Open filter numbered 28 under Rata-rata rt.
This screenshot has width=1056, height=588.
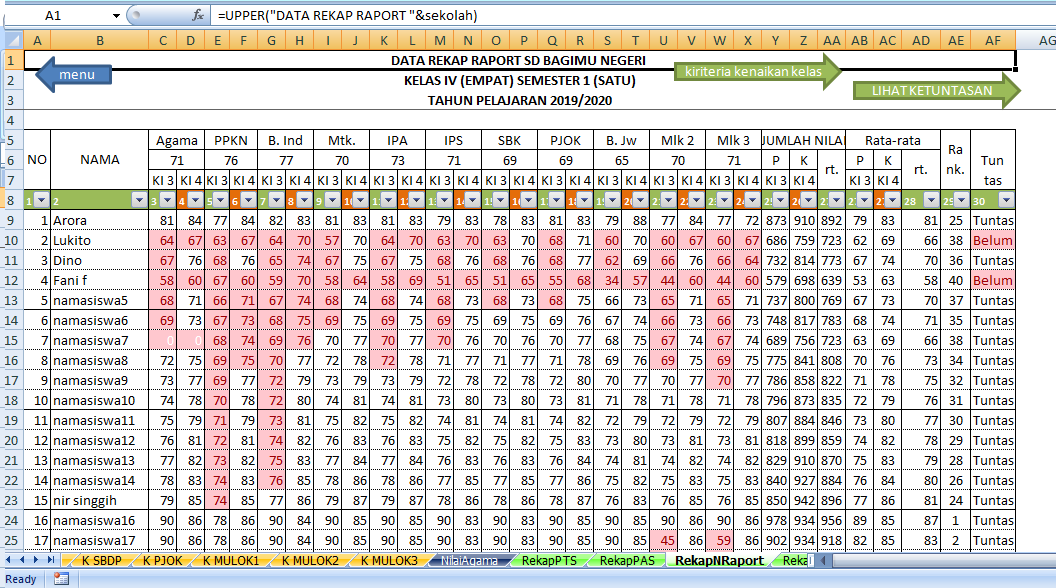tap(931, 200)
